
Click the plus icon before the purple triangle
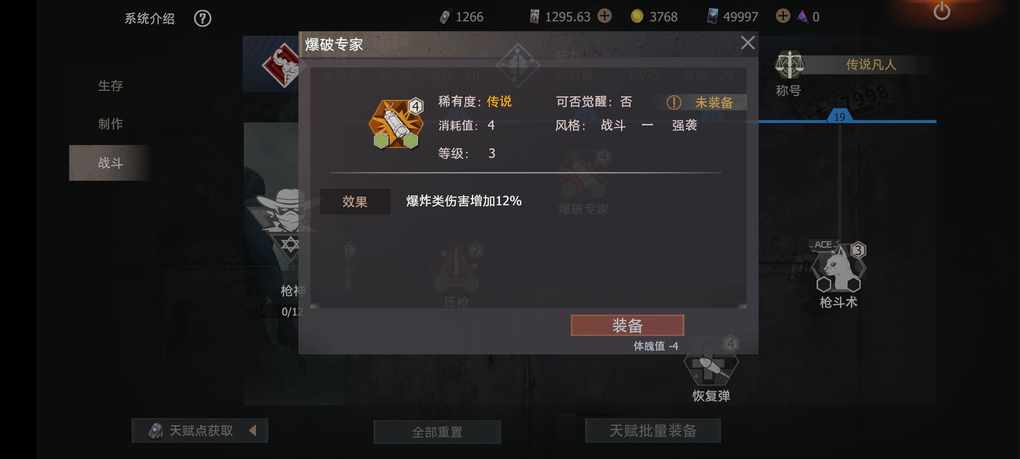tap(783, 16)
